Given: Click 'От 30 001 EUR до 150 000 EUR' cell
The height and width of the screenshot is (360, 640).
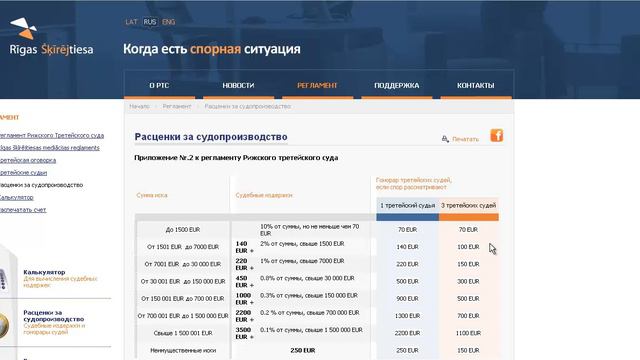Looking at the screenshot, I should [x=183, y=282].
